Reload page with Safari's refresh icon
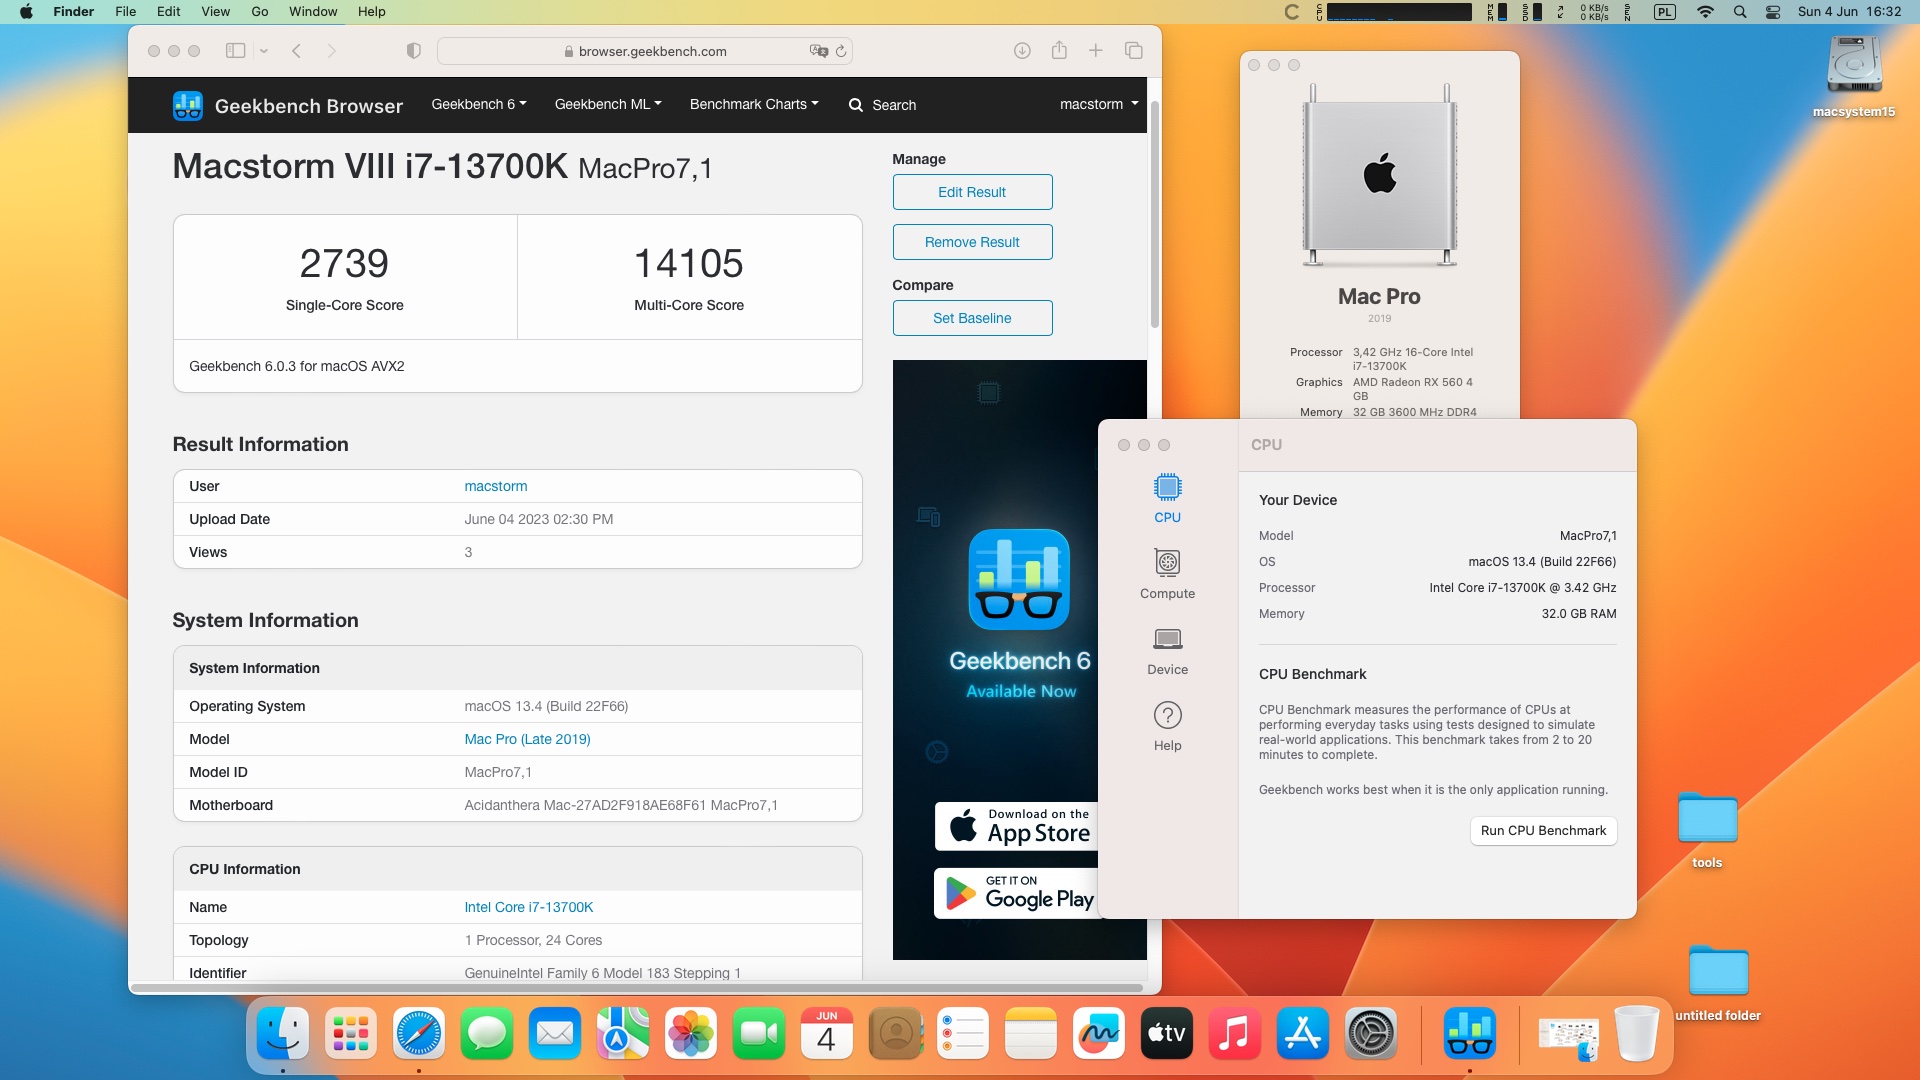The image size is (1920, 1080). click(x=841, y=51)
